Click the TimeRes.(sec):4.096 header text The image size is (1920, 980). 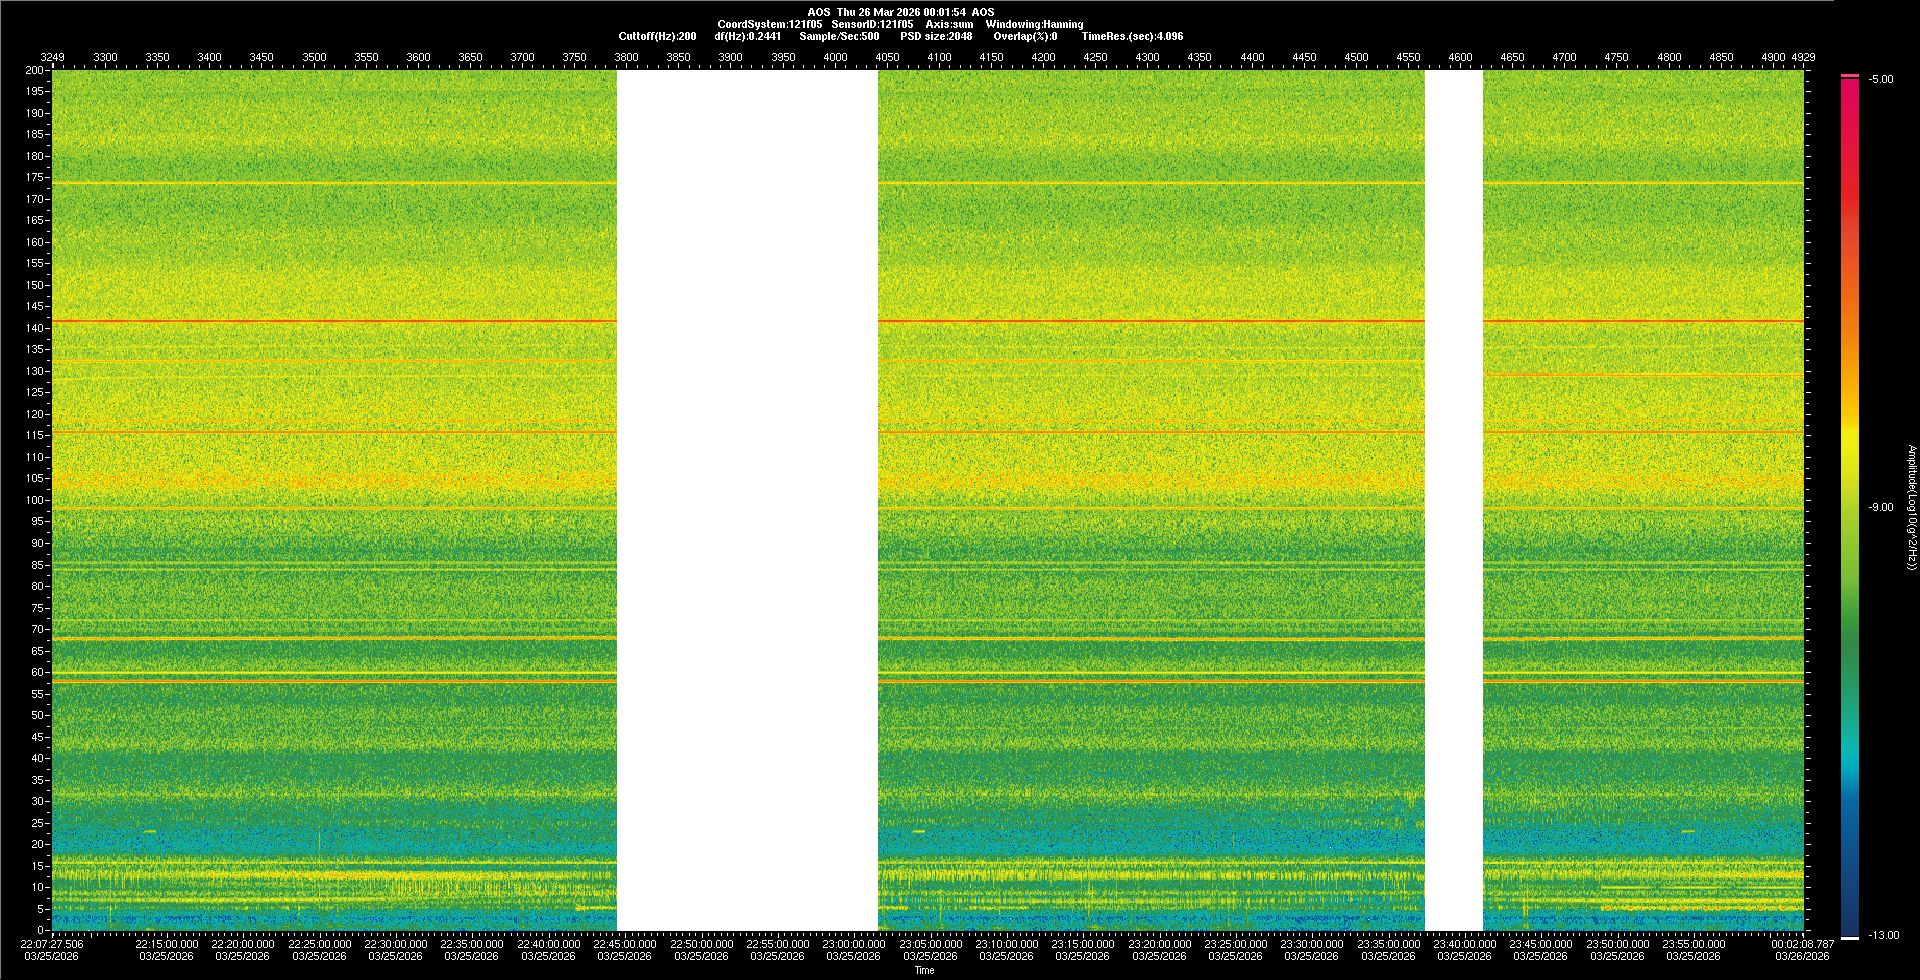[x=1132, y=36]
